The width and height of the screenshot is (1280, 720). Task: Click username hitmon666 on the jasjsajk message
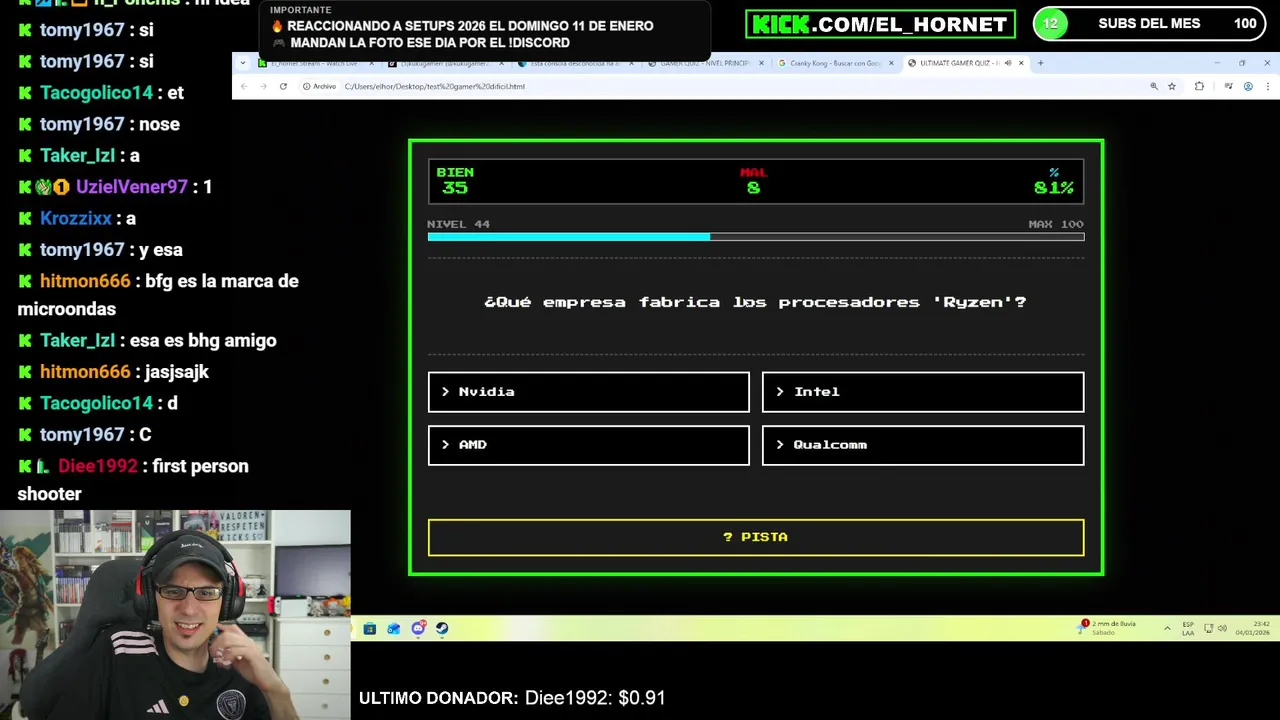coord(85,372)
